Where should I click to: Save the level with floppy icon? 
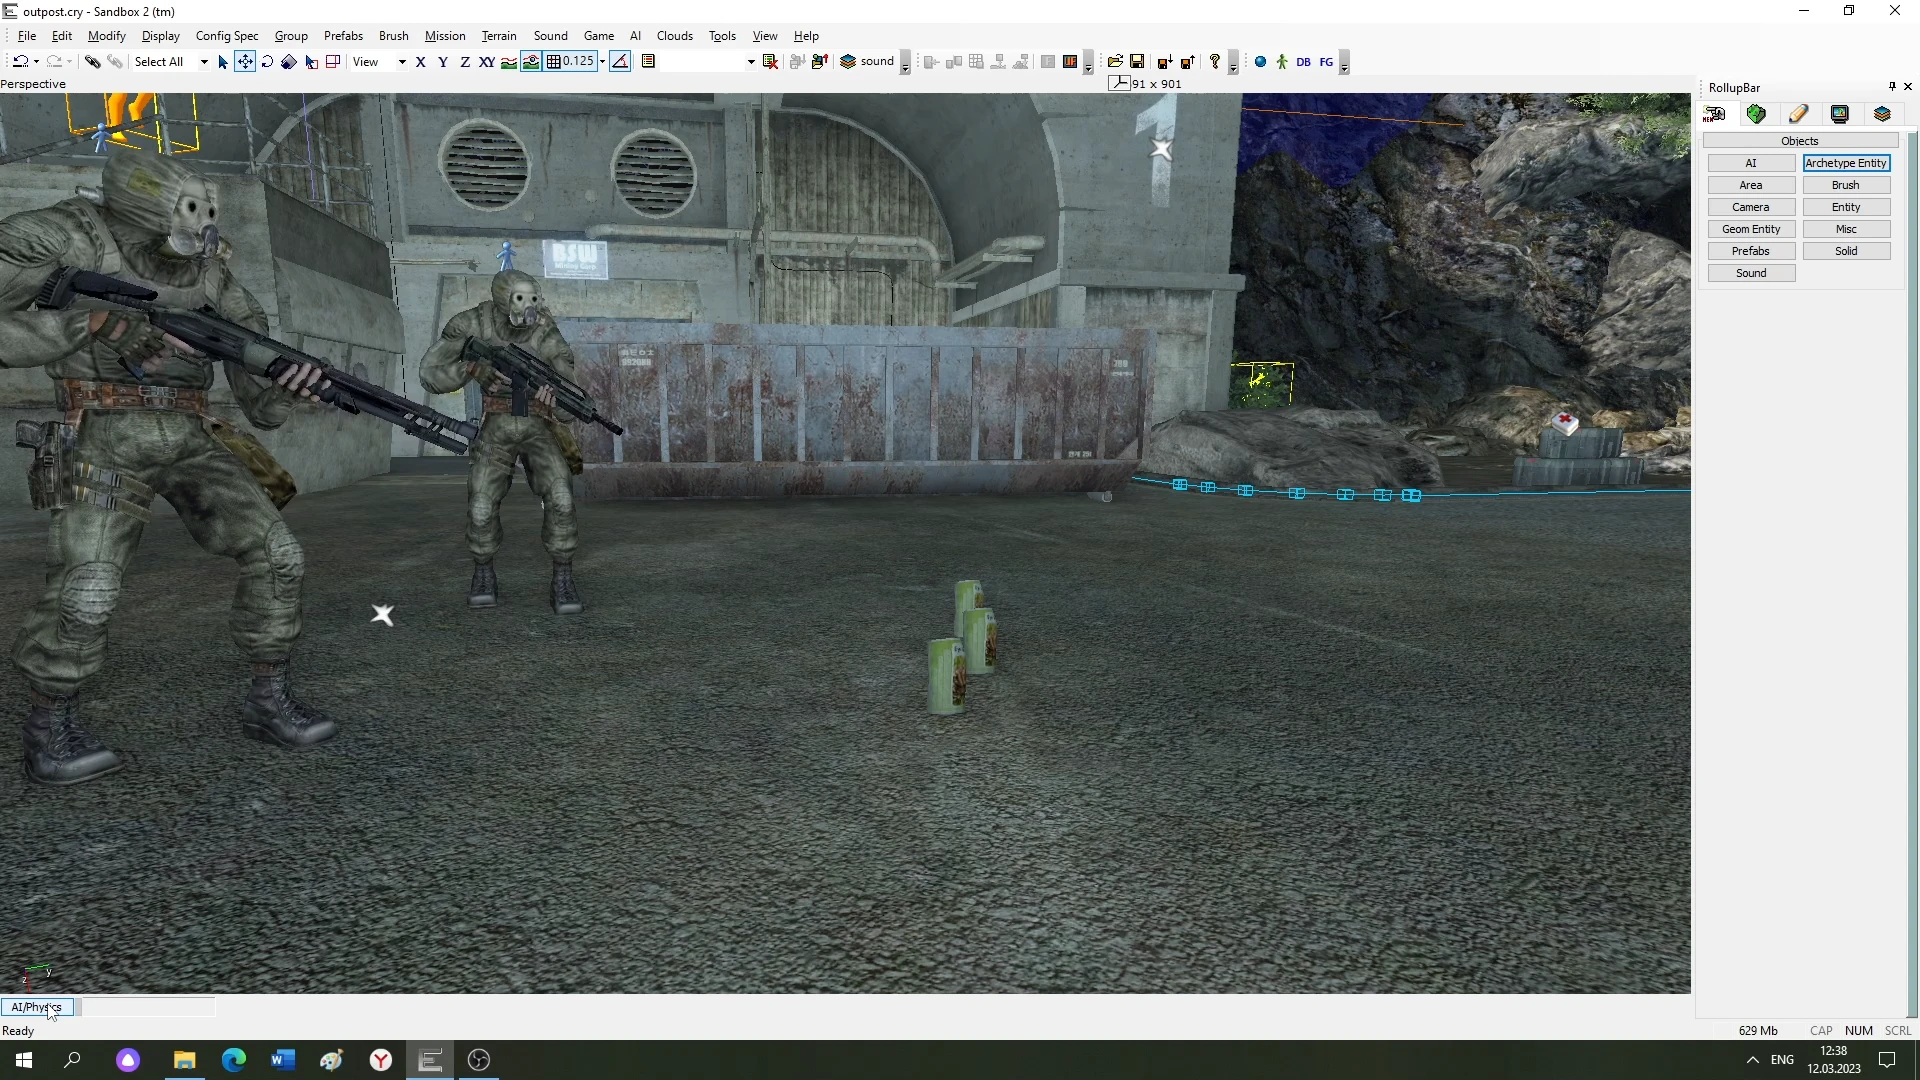click(x=1137, y=62)
